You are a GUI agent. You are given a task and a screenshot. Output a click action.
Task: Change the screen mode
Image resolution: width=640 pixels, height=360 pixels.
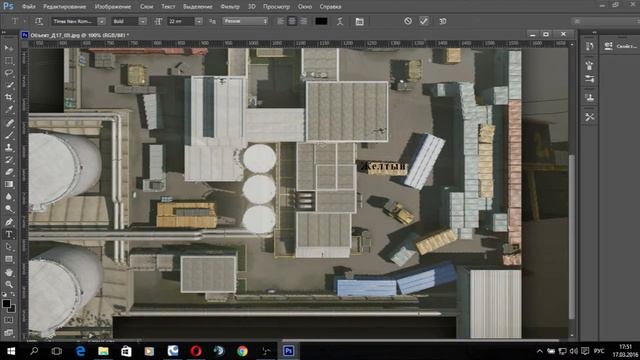pos(9,332)
